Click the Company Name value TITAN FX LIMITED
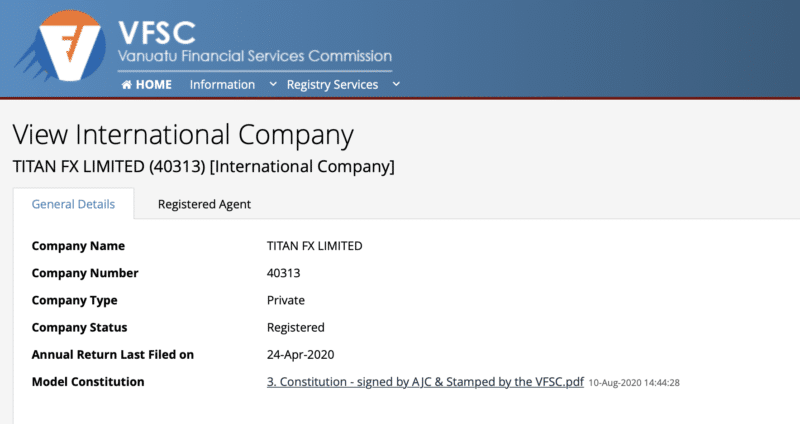Screen dimensions: 800x424 click(x=314, y=246)
